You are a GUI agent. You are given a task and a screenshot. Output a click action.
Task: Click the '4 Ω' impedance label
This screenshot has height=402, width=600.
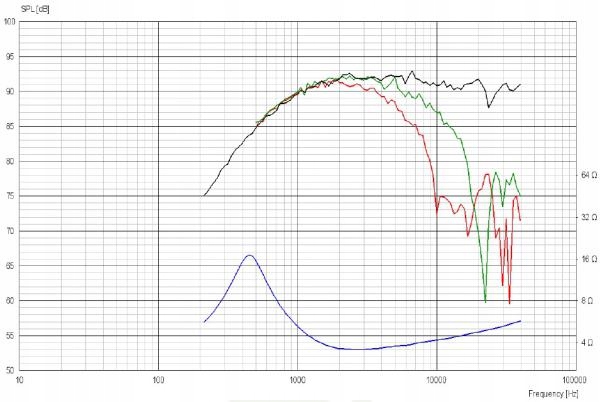point(587,342)
